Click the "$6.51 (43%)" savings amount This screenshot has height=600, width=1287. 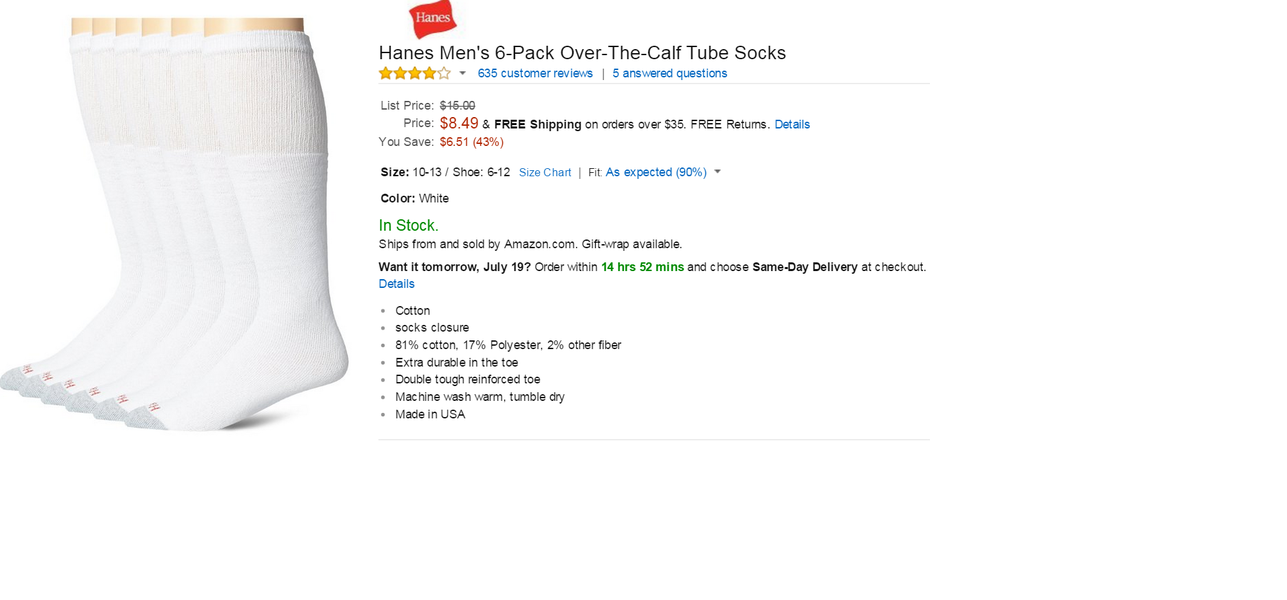coord(471,142)
